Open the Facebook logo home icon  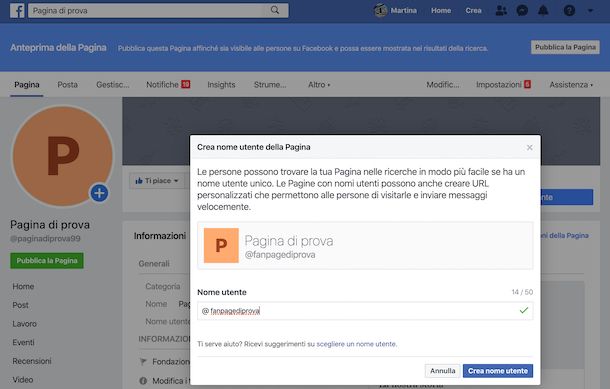(18, 11)
